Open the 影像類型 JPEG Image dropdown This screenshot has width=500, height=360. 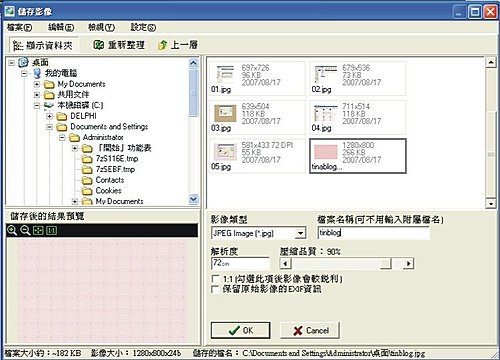pyautogui.click(x=300, y=233)
